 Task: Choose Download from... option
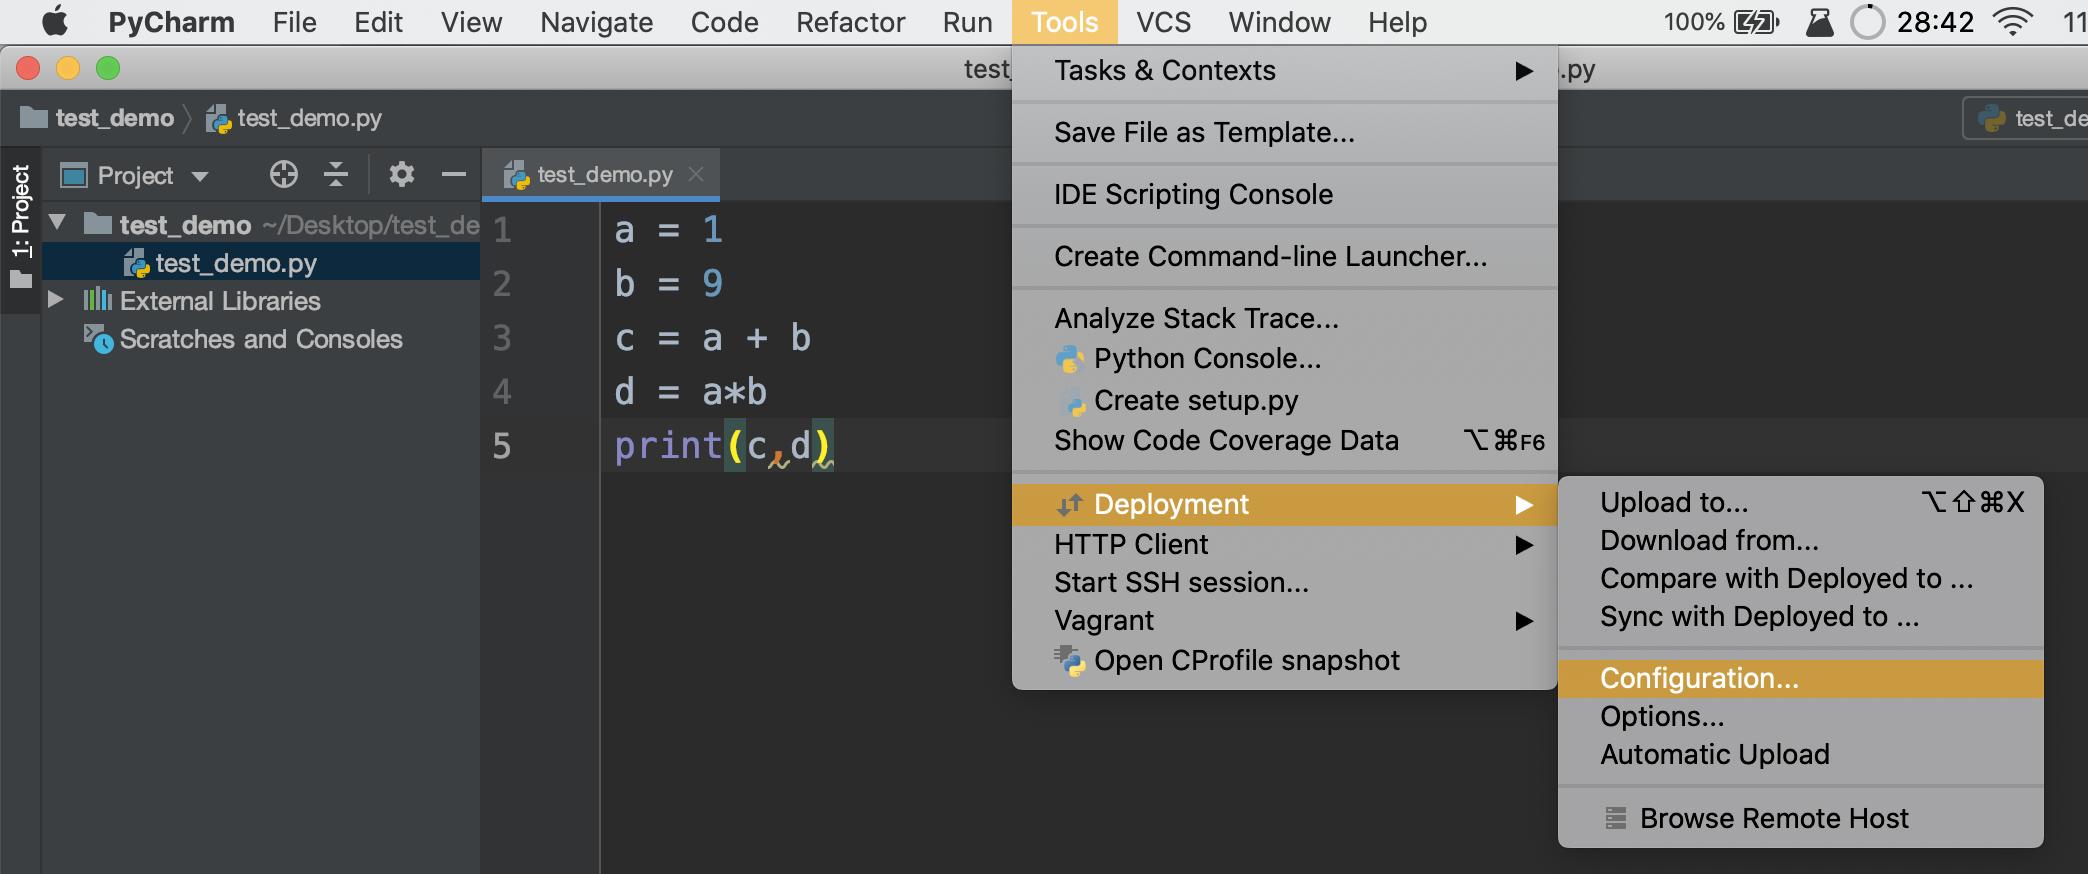[x=1801, y=541]
